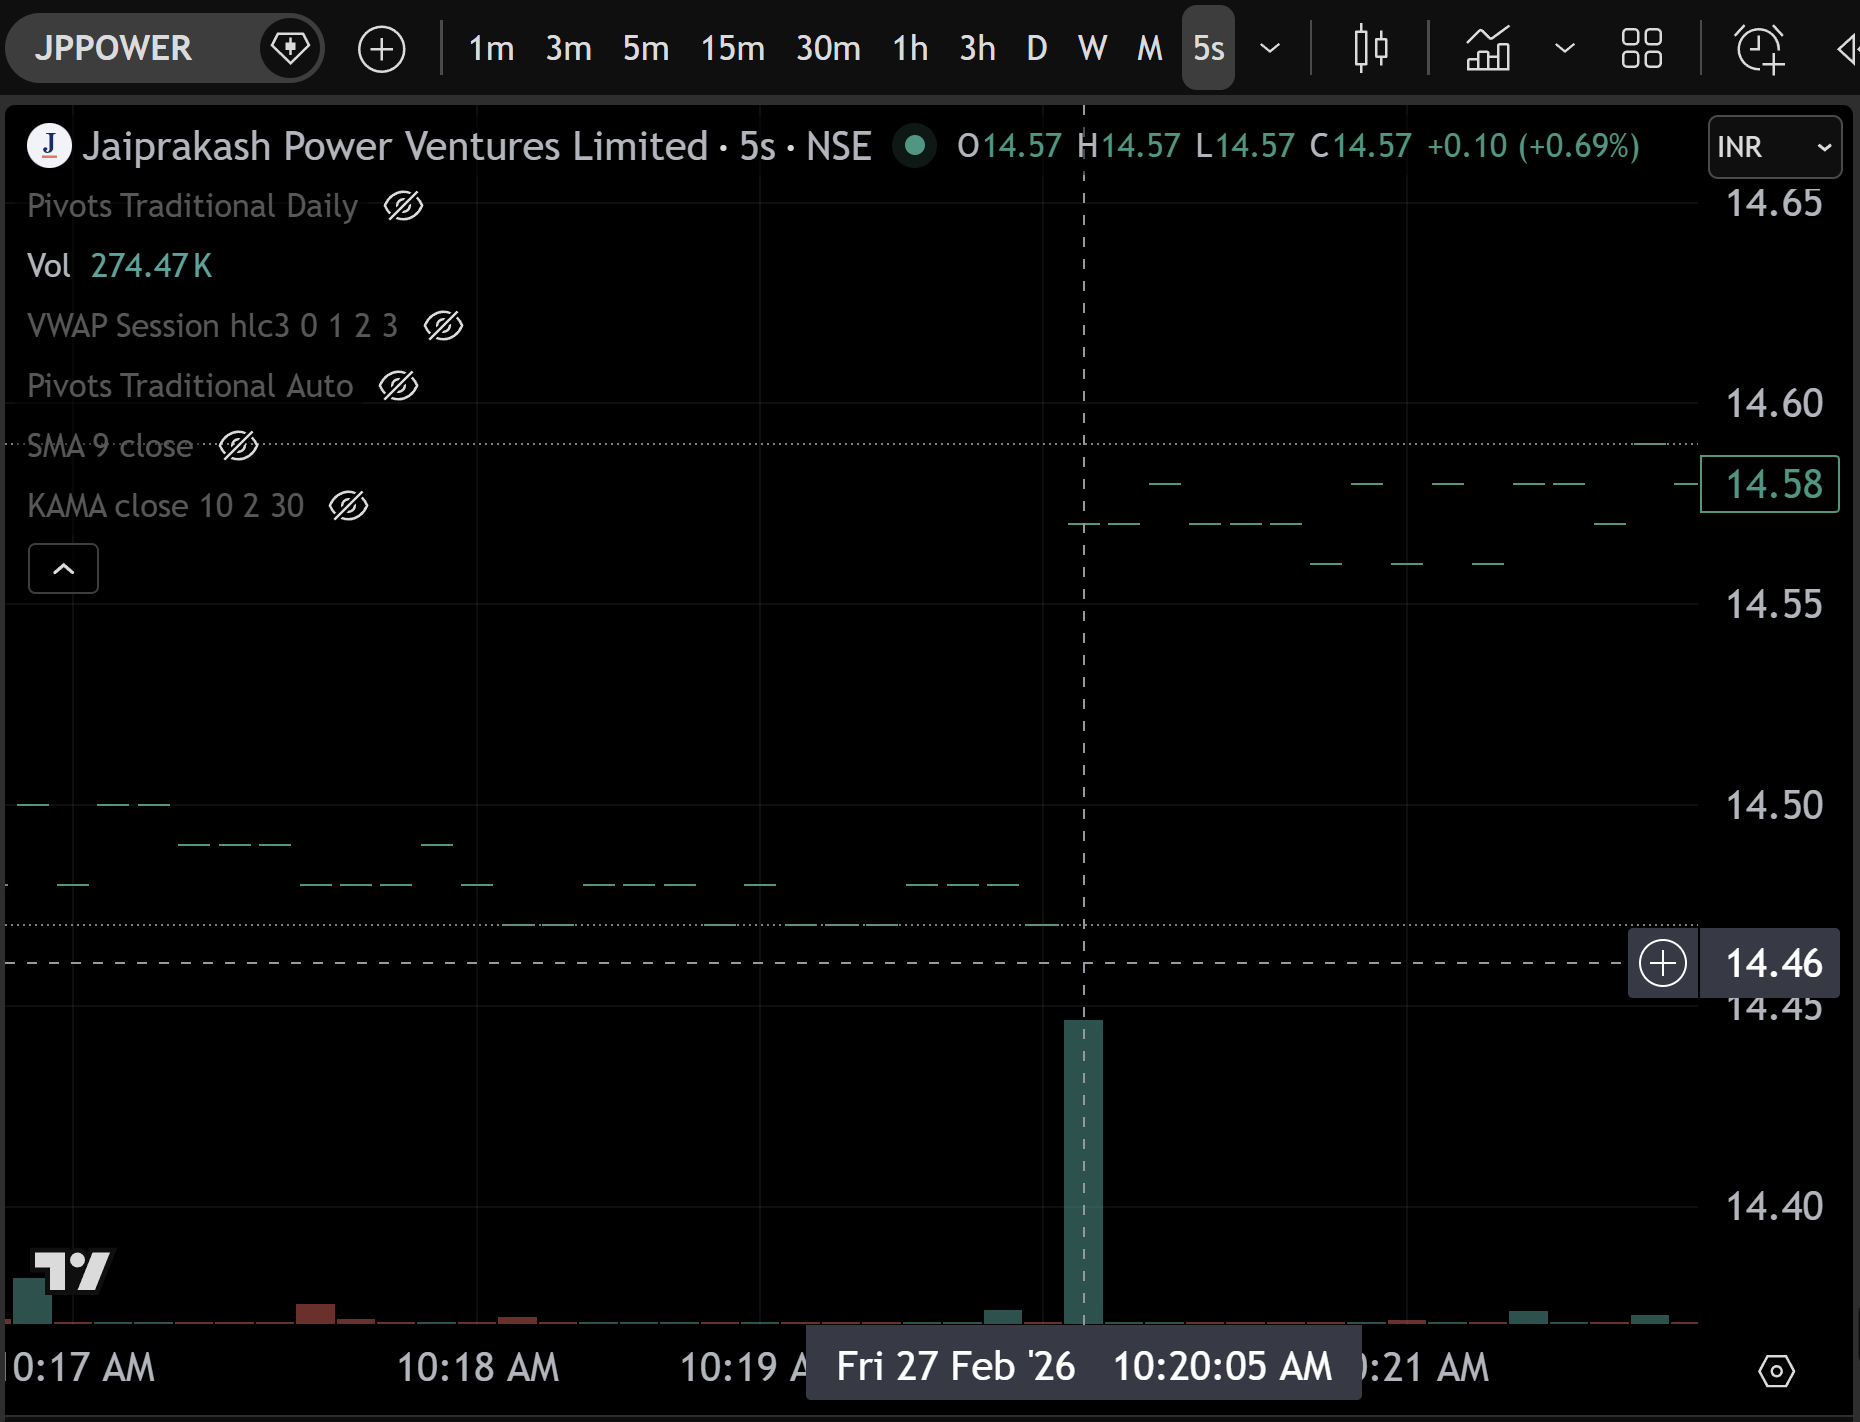The width and height of the screenshot is (1860, 1422).
Task: Open the layout setup grid icon
Action: (1641, 48)
